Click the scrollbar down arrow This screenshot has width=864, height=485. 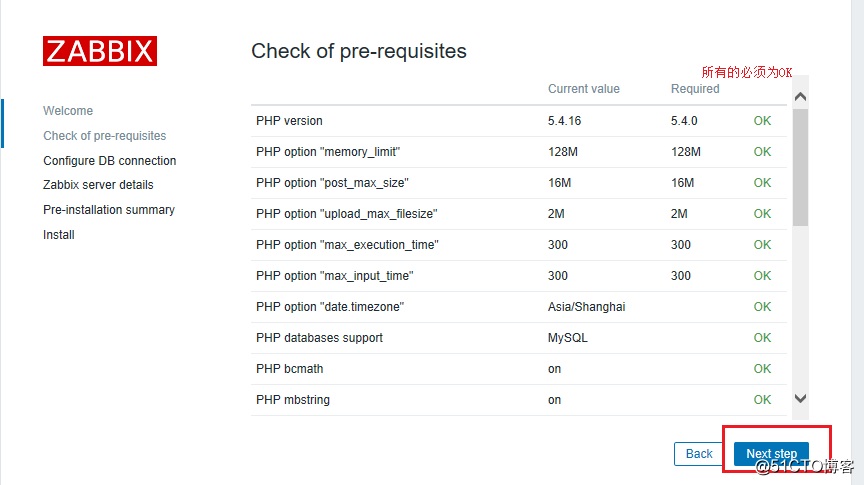[x=800, y=398]
